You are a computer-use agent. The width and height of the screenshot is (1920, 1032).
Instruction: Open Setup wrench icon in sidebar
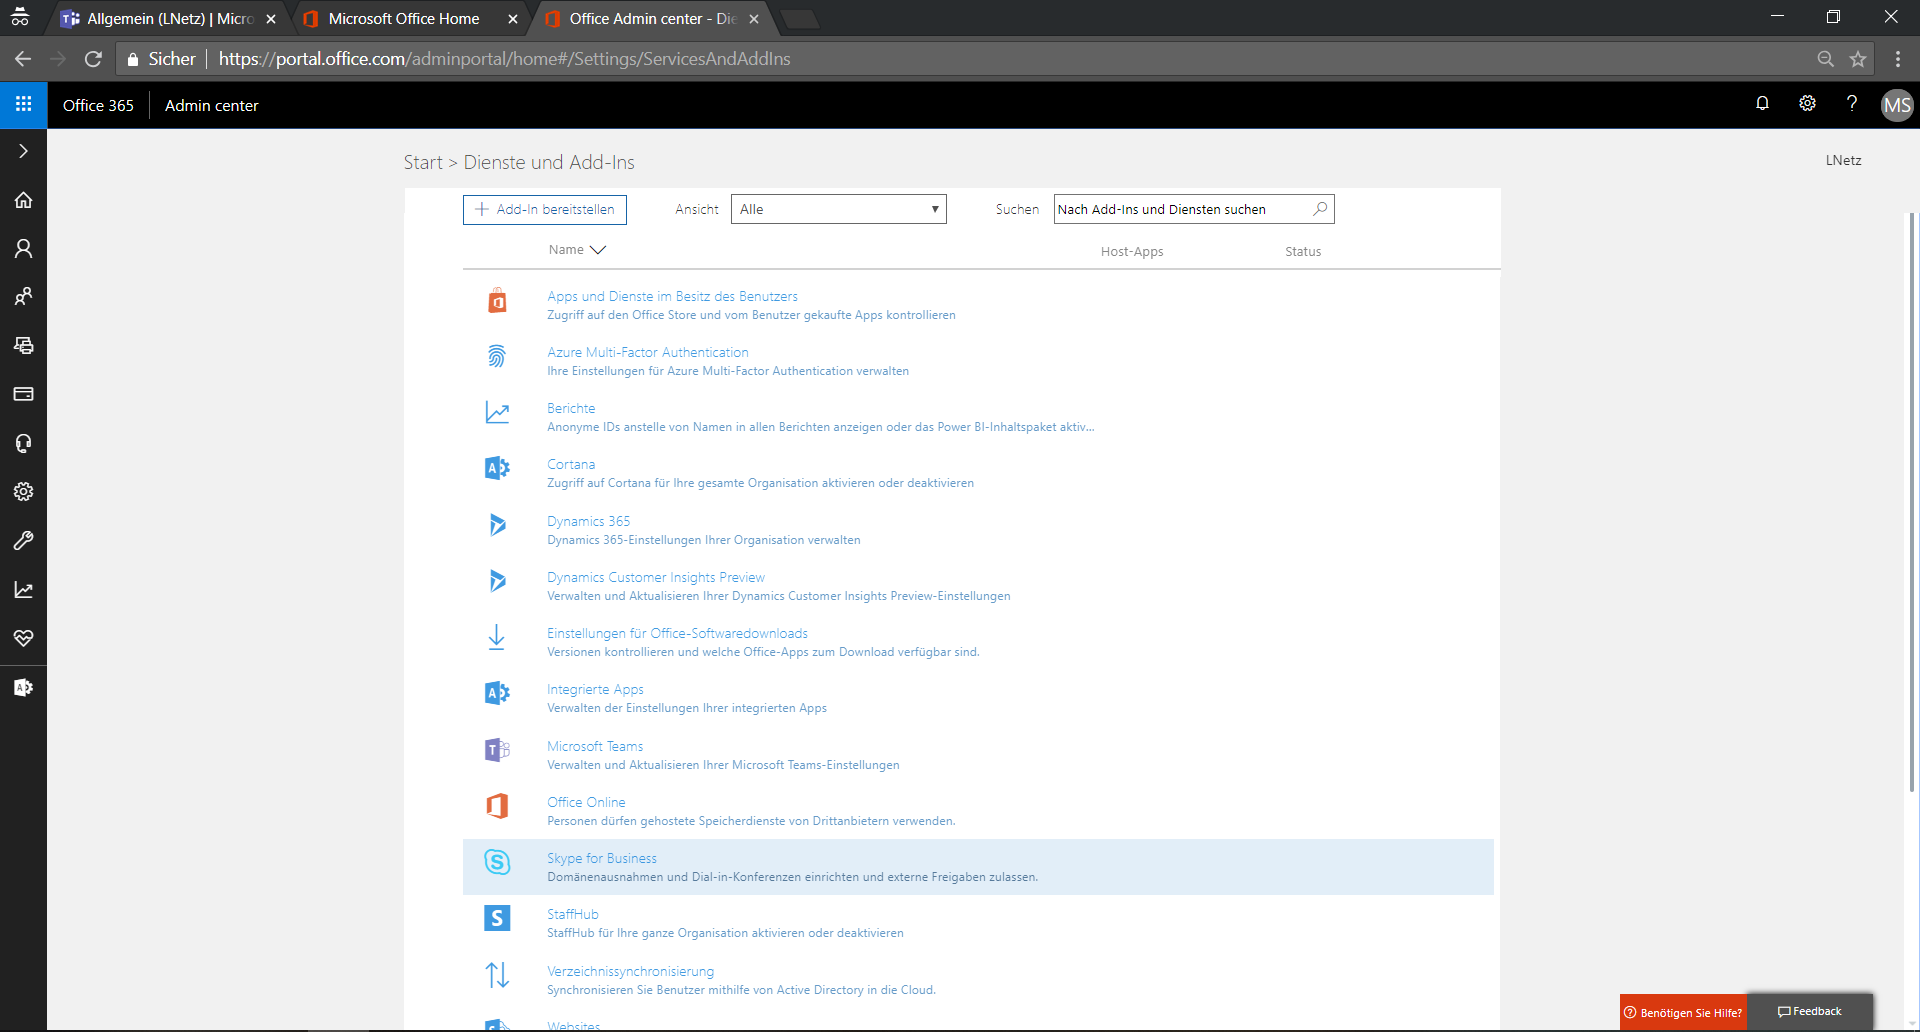click(23, 540)
